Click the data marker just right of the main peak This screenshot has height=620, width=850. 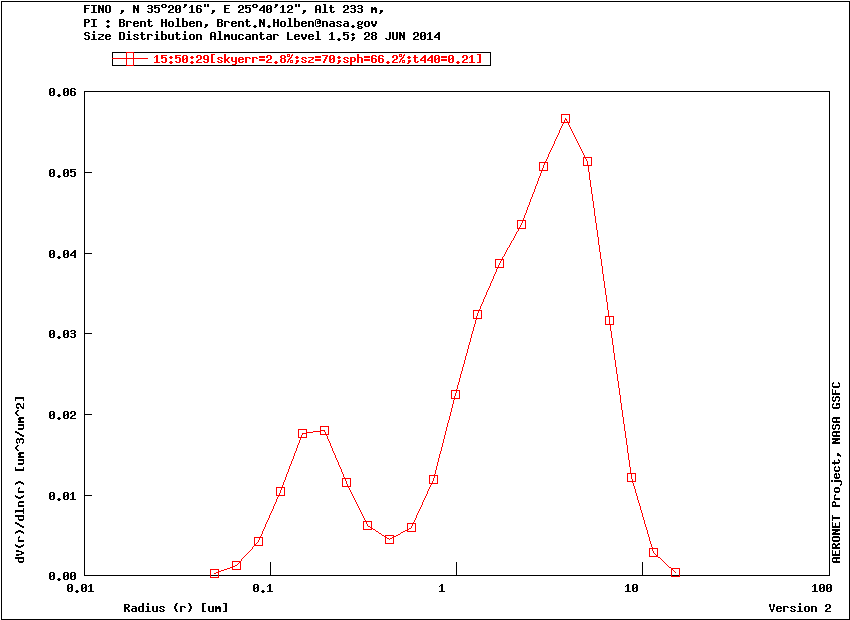click(x=587, y=161)
